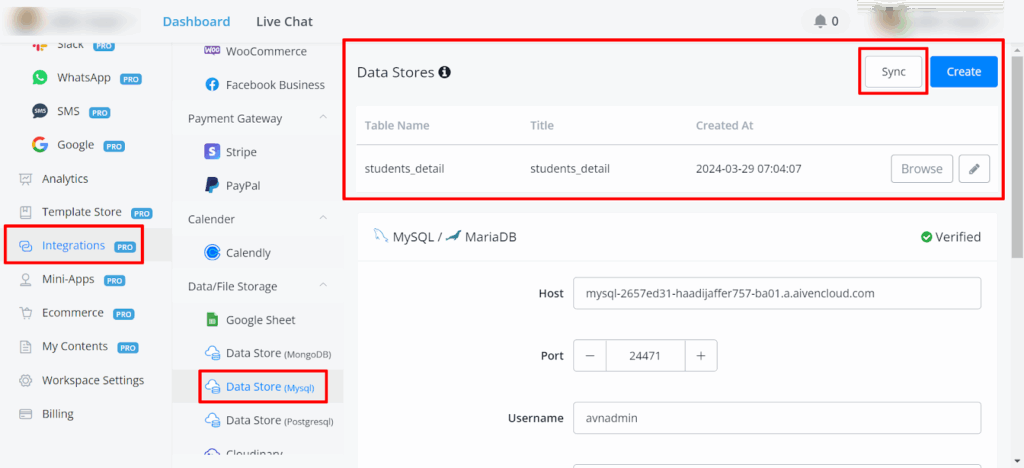Viewport: 1024px width, 468px height.
Task: Click the blue Create button
Action: coord(963,72)
